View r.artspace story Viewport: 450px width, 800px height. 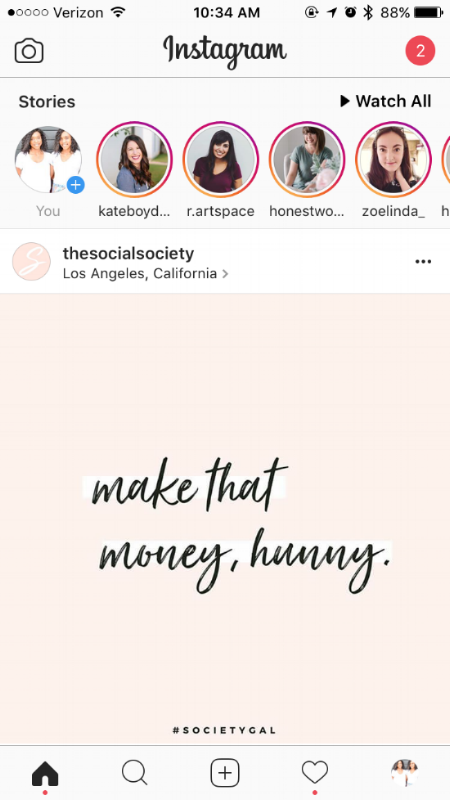coord(221,159)
